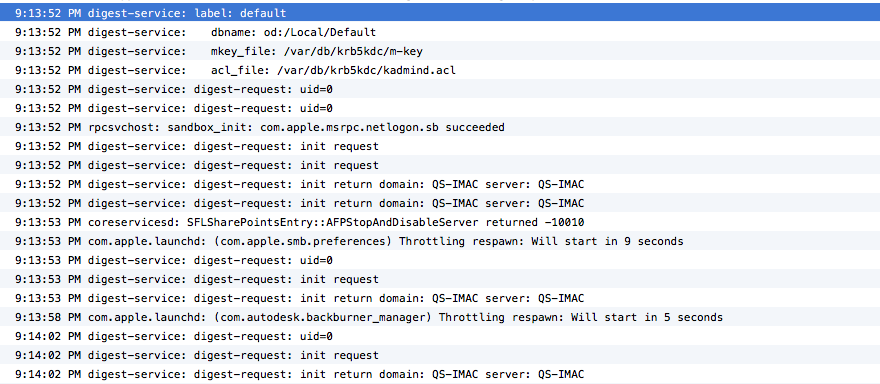
Task: Select the first 9:13:52 'init request' row
Action: tap(440, 147)
